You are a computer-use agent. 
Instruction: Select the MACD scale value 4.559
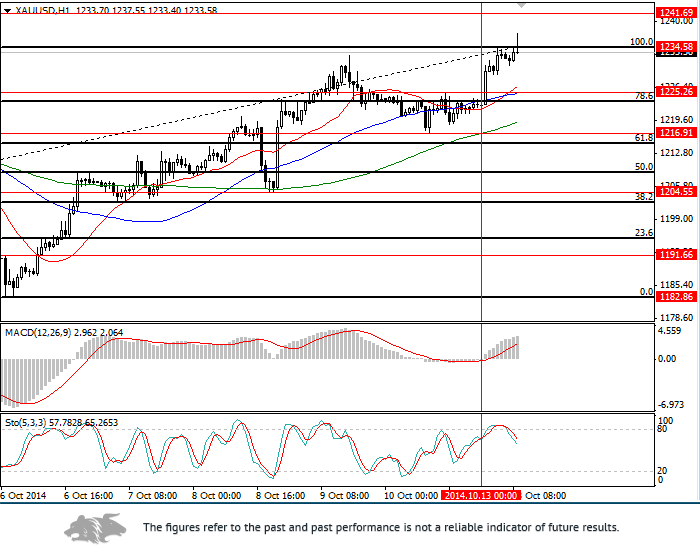(x=670, y=331)
